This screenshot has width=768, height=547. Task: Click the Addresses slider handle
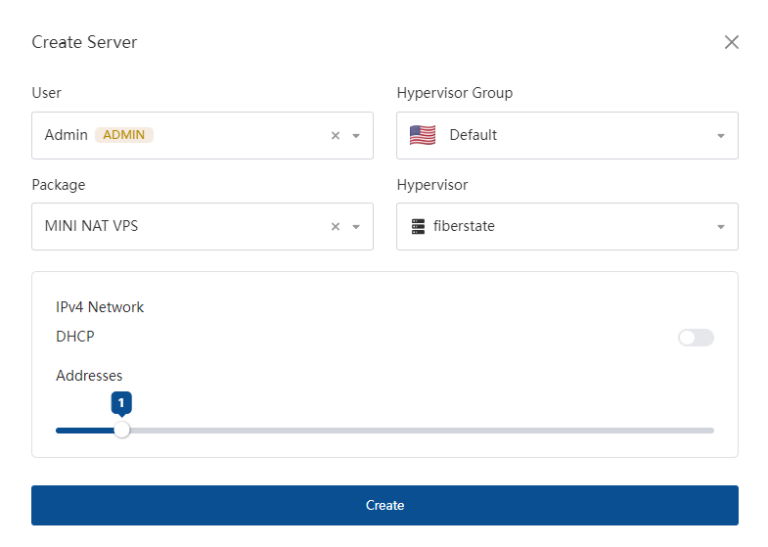tap(122, 430)
